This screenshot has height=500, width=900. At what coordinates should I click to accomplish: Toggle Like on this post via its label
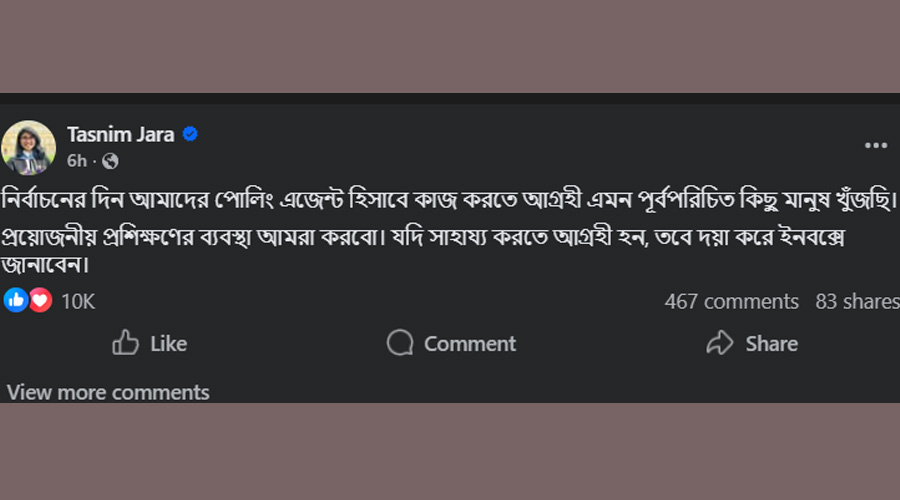point(168,344)
